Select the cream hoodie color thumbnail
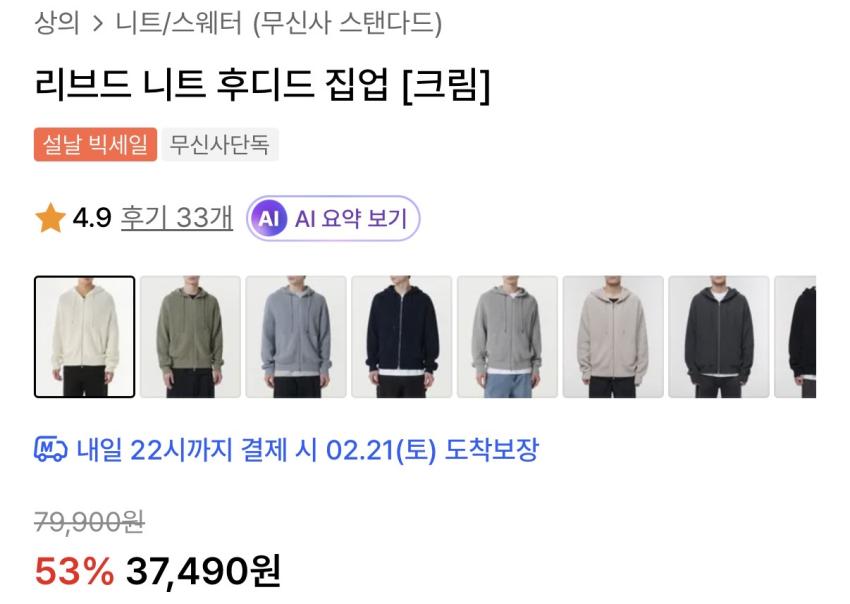Screen dimensions: 850x604 pyautogui.click(x=85, y=337)
